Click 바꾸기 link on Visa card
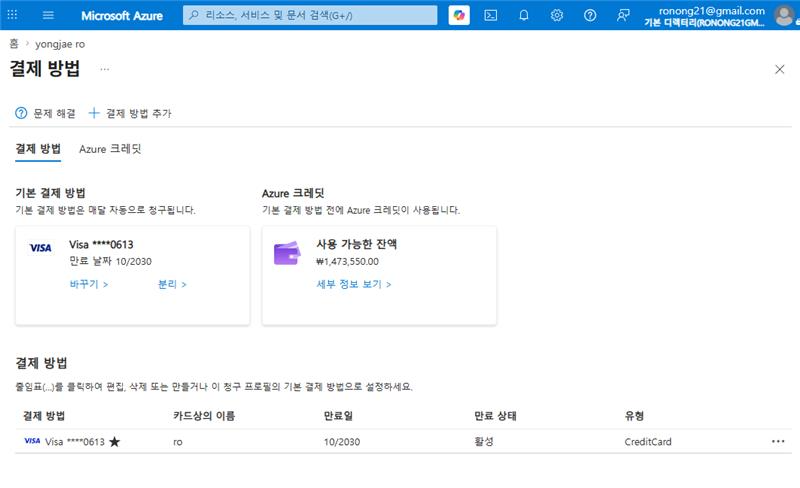The height and width of the screenshot is (488, 800). (x=89, y=284)
